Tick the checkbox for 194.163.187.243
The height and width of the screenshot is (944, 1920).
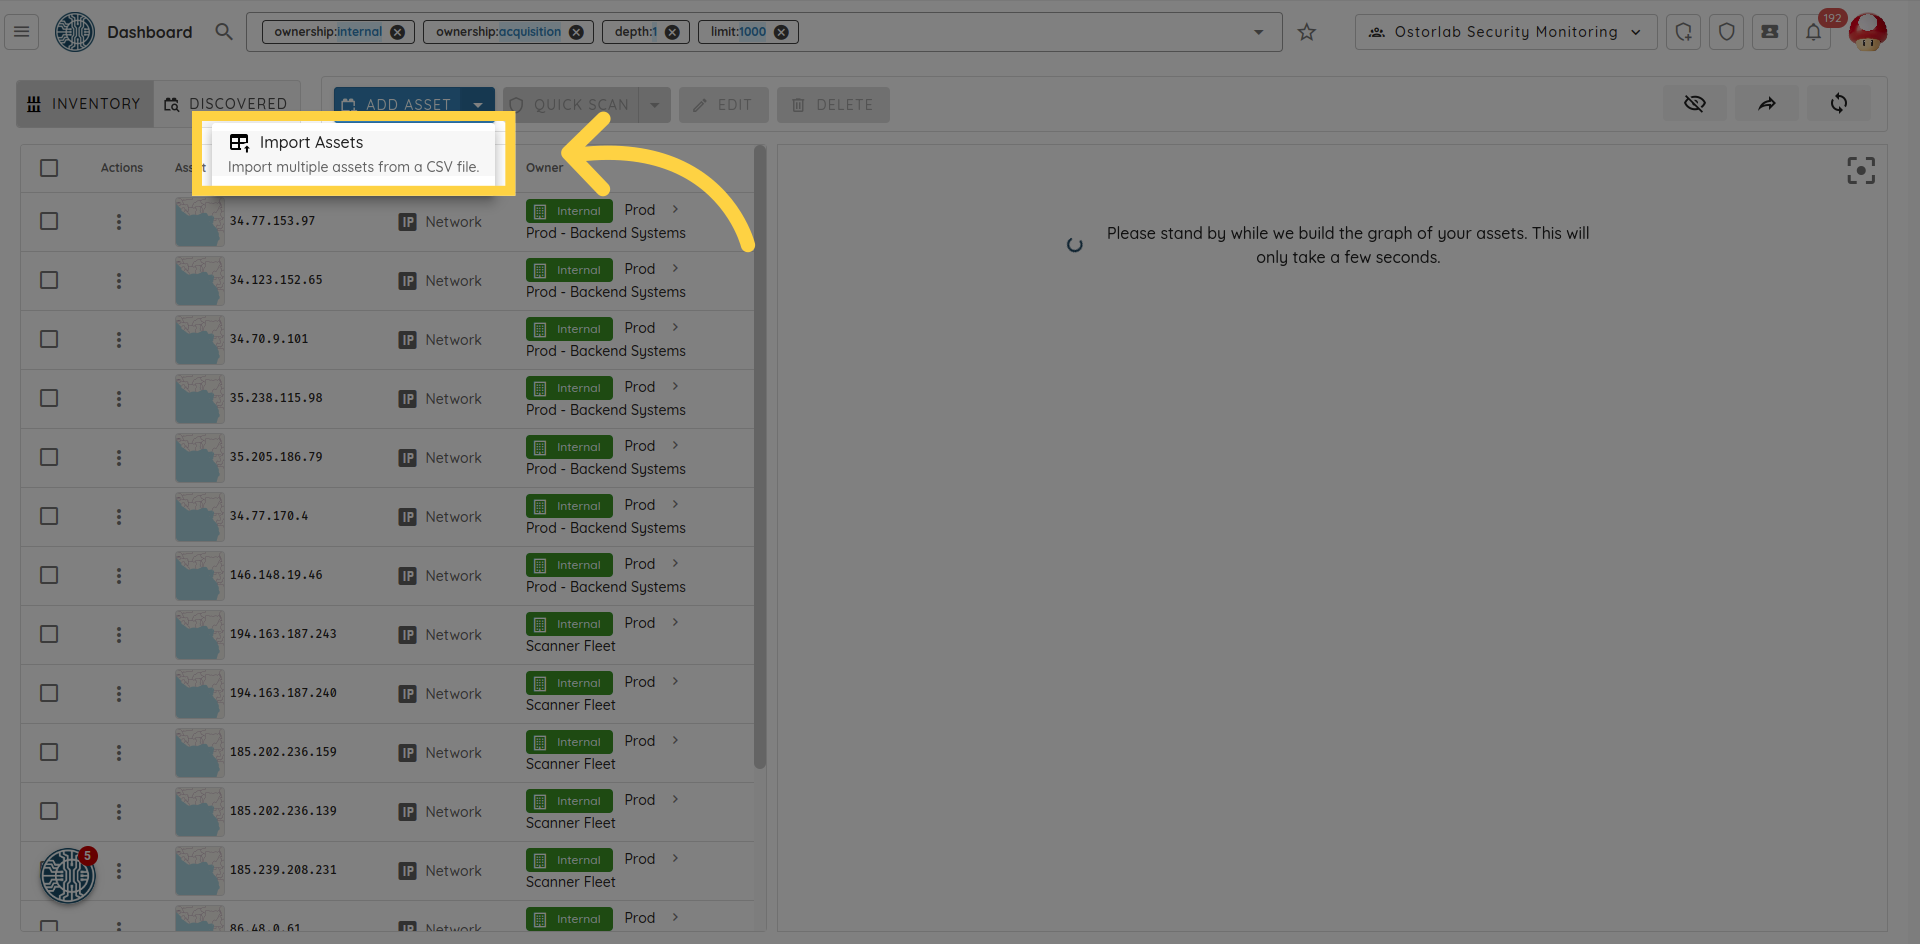(x=49, y=635)
